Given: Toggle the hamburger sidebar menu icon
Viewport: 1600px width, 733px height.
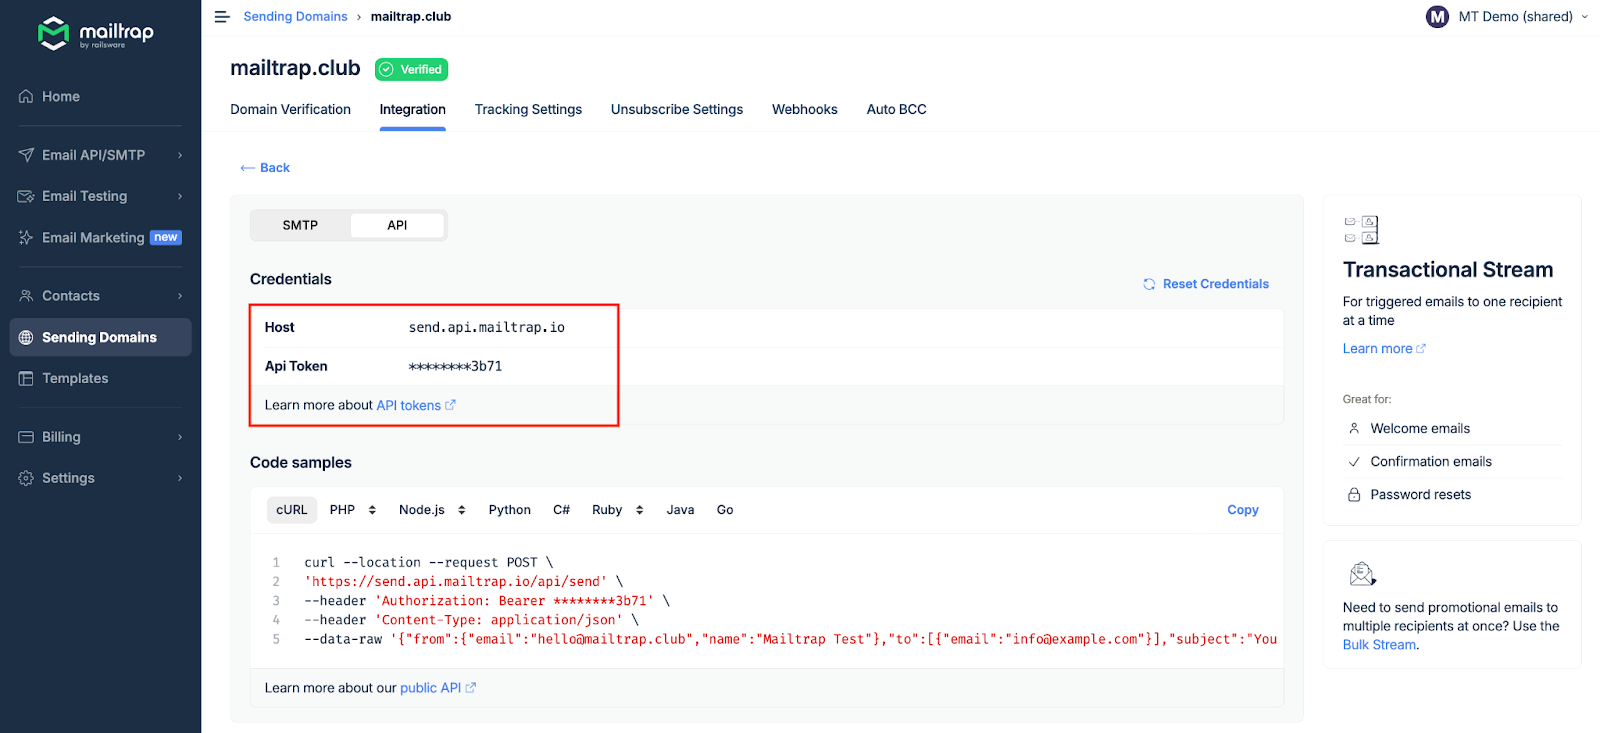Looking at the screenshot, I should (222, 17).
